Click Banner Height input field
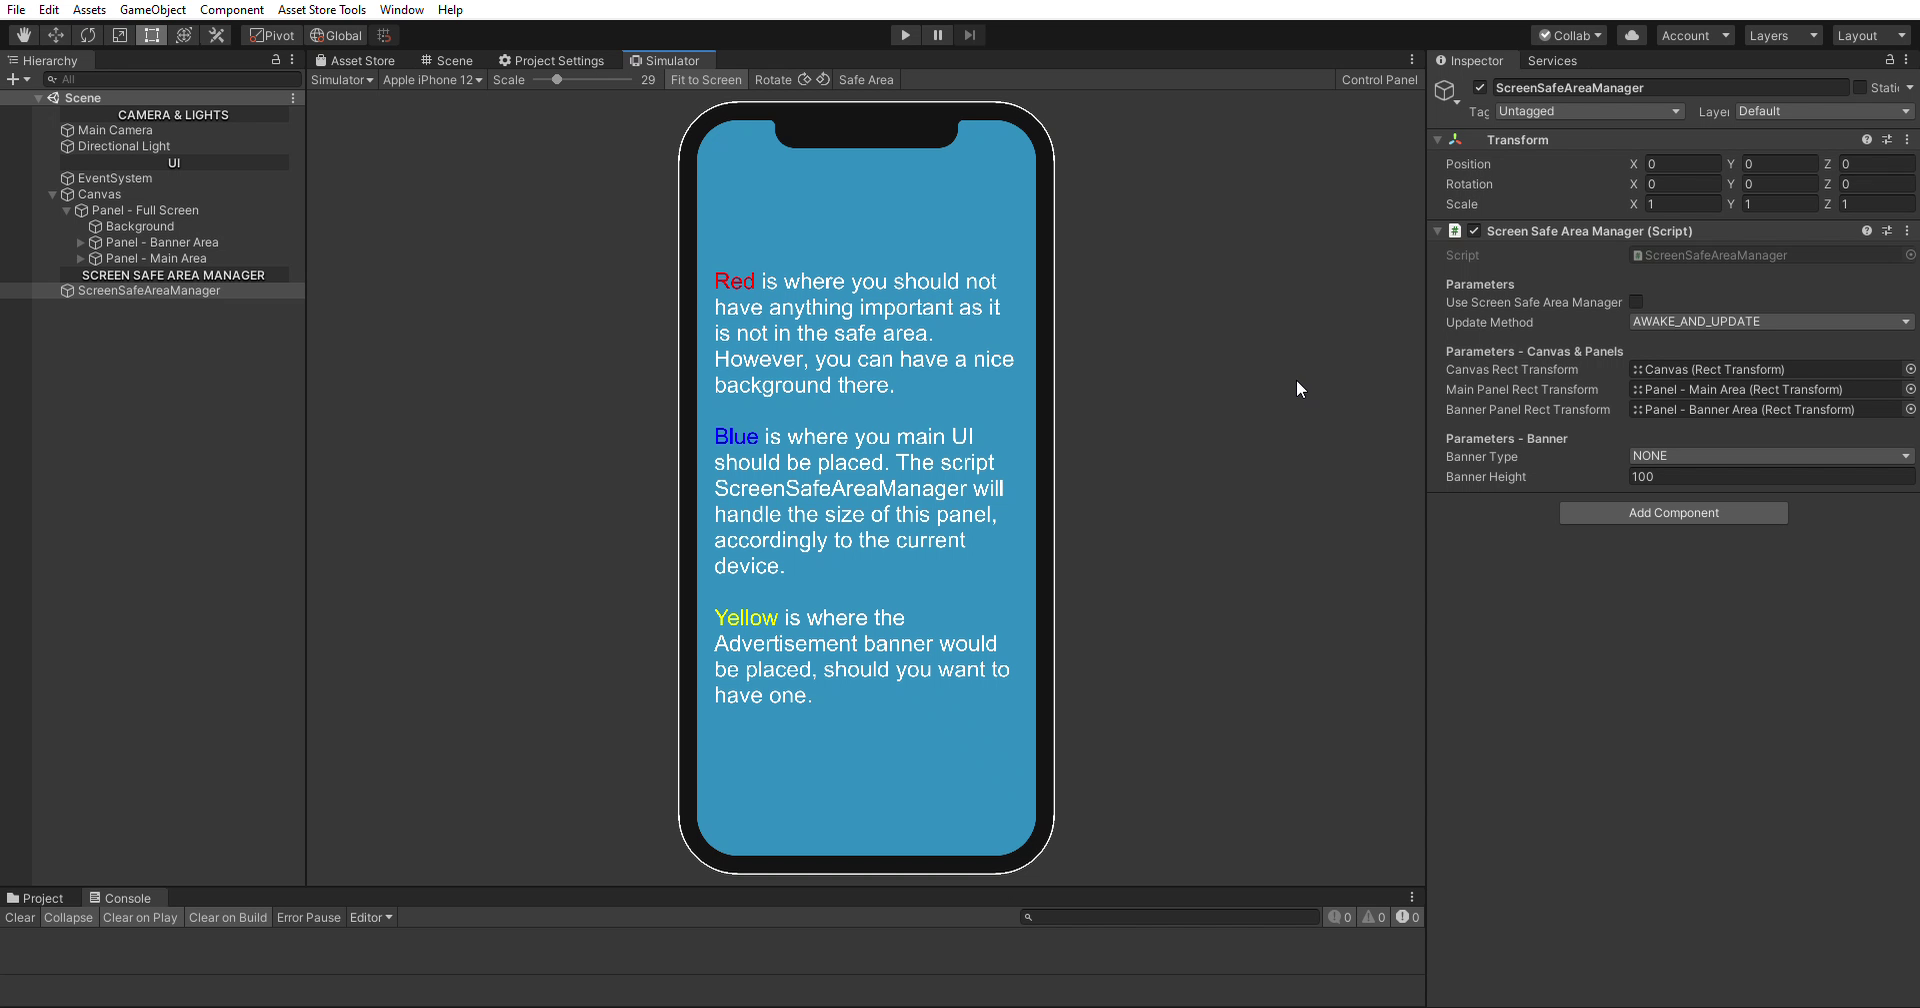The height and width of the screenshot is (1008, 1920). click(1772, 477)
